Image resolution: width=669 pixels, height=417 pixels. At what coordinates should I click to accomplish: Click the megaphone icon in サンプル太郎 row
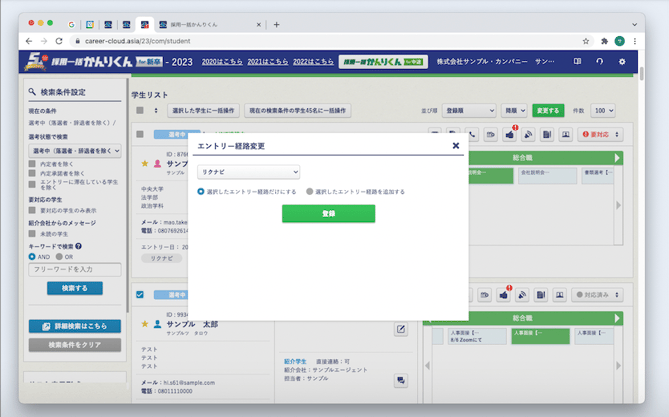[522, 295]
